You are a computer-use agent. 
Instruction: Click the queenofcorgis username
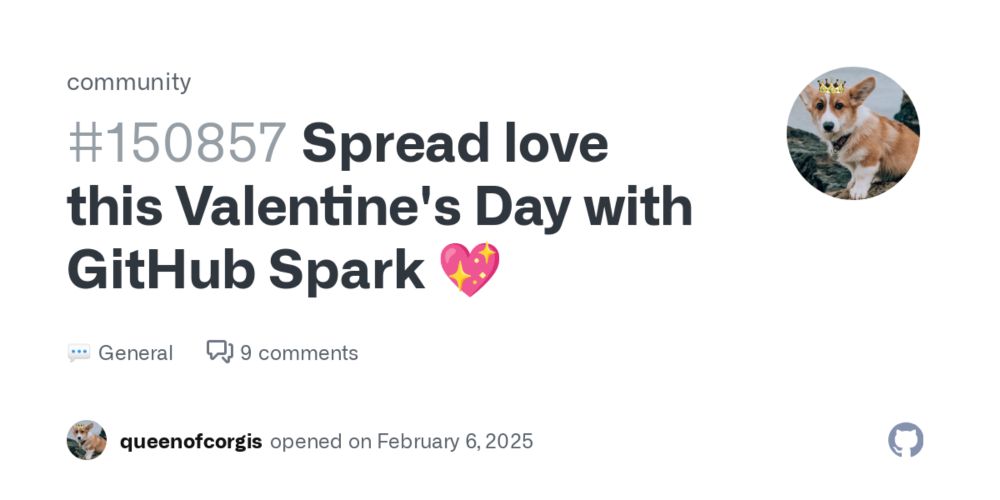191,441
